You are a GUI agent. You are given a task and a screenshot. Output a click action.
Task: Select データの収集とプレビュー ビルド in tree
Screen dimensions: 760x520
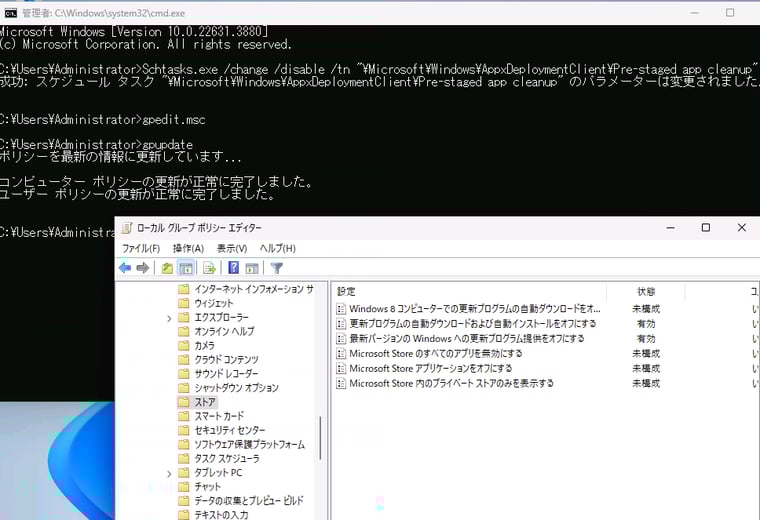click(x=249, y=501)
